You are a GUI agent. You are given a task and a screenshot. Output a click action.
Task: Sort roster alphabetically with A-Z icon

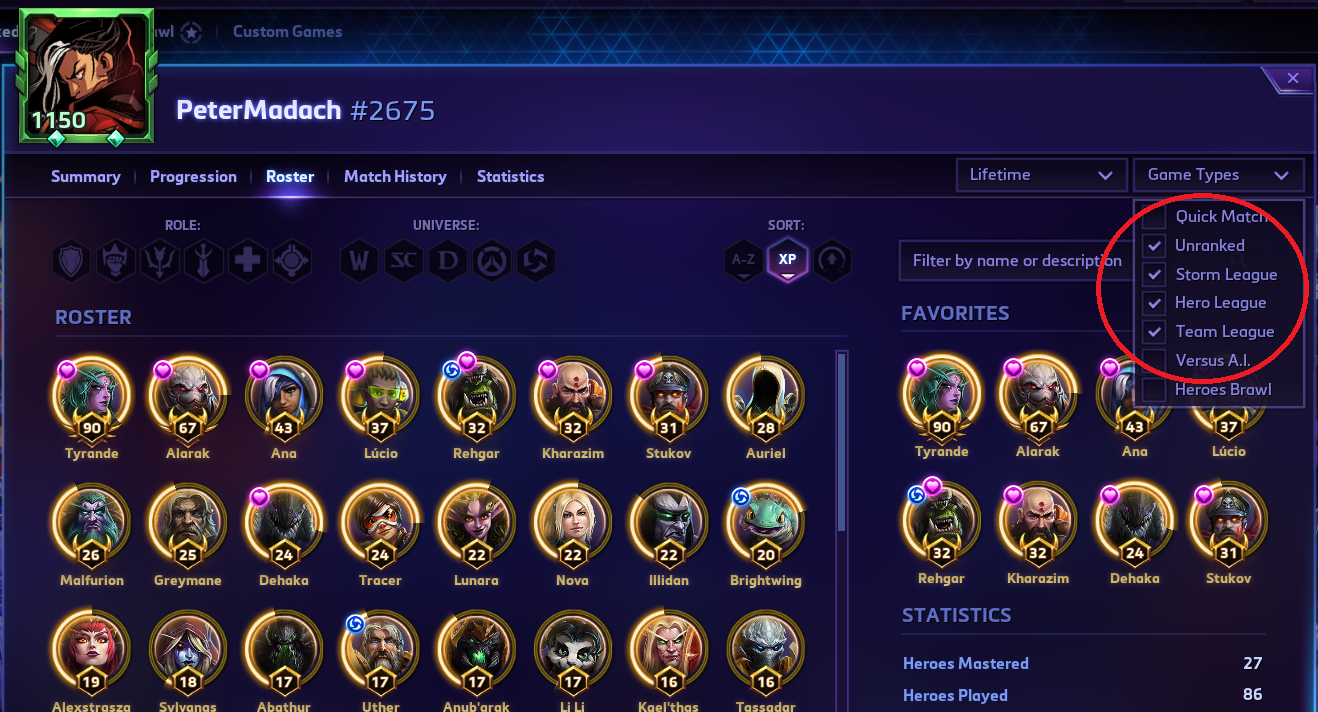(x=743, y=260)
